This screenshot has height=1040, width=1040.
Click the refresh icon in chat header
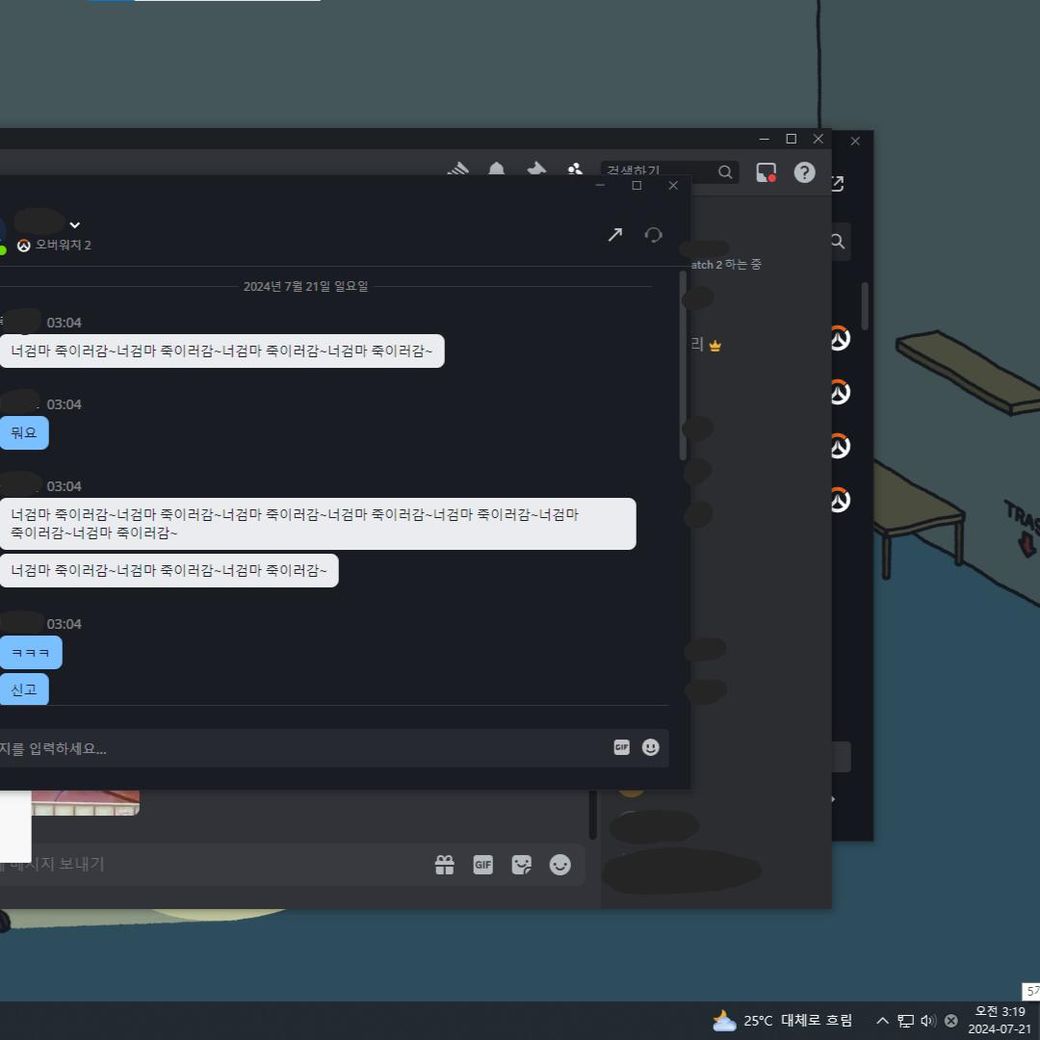pos(654,234)
